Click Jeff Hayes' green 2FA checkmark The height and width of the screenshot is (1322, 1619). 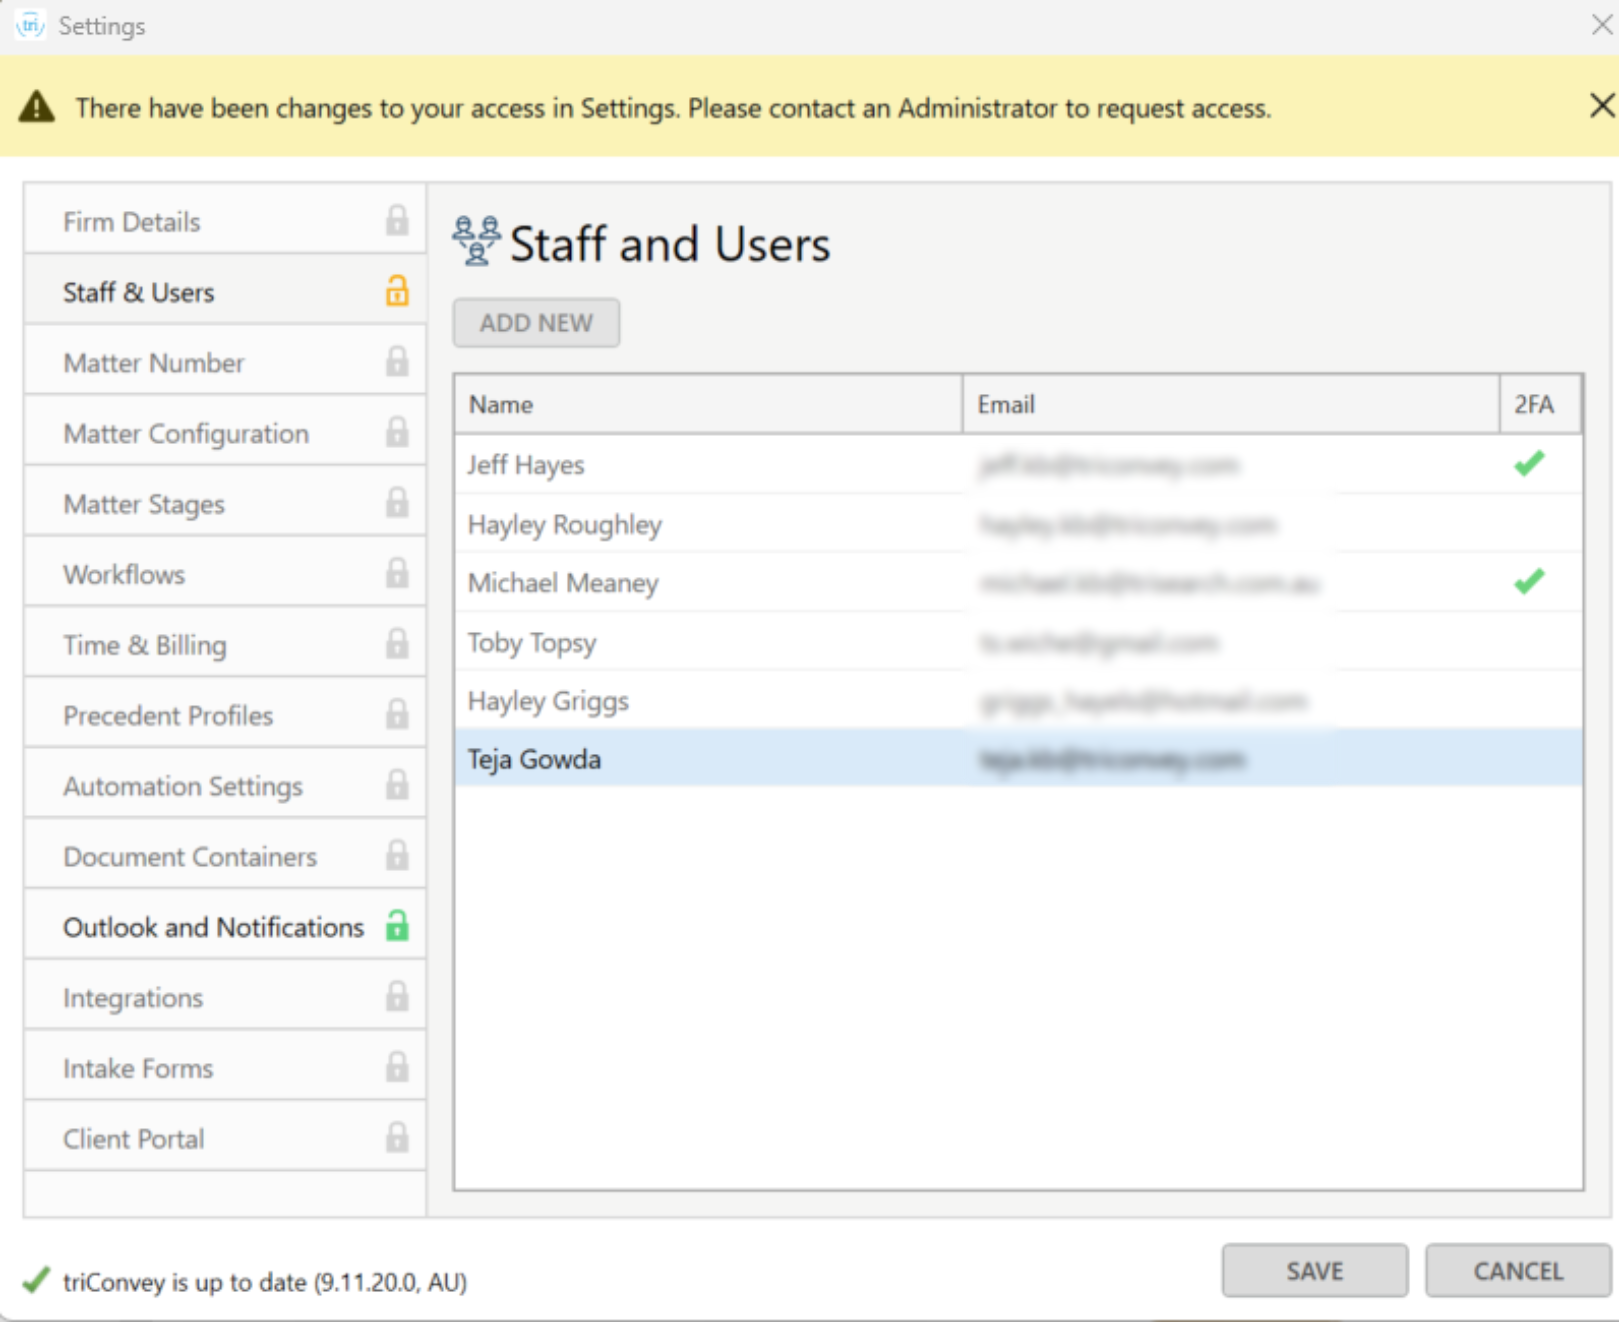pyautogui.click(x=1529, y=464)
